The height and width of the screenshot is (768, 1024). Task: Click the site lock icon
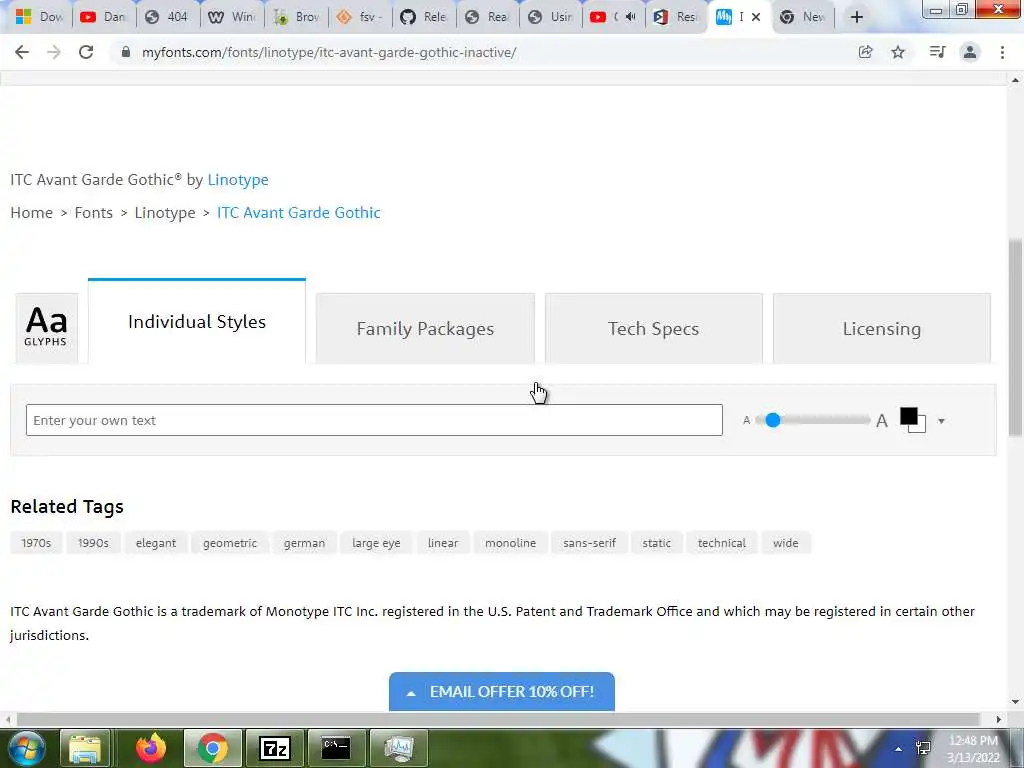125,52
